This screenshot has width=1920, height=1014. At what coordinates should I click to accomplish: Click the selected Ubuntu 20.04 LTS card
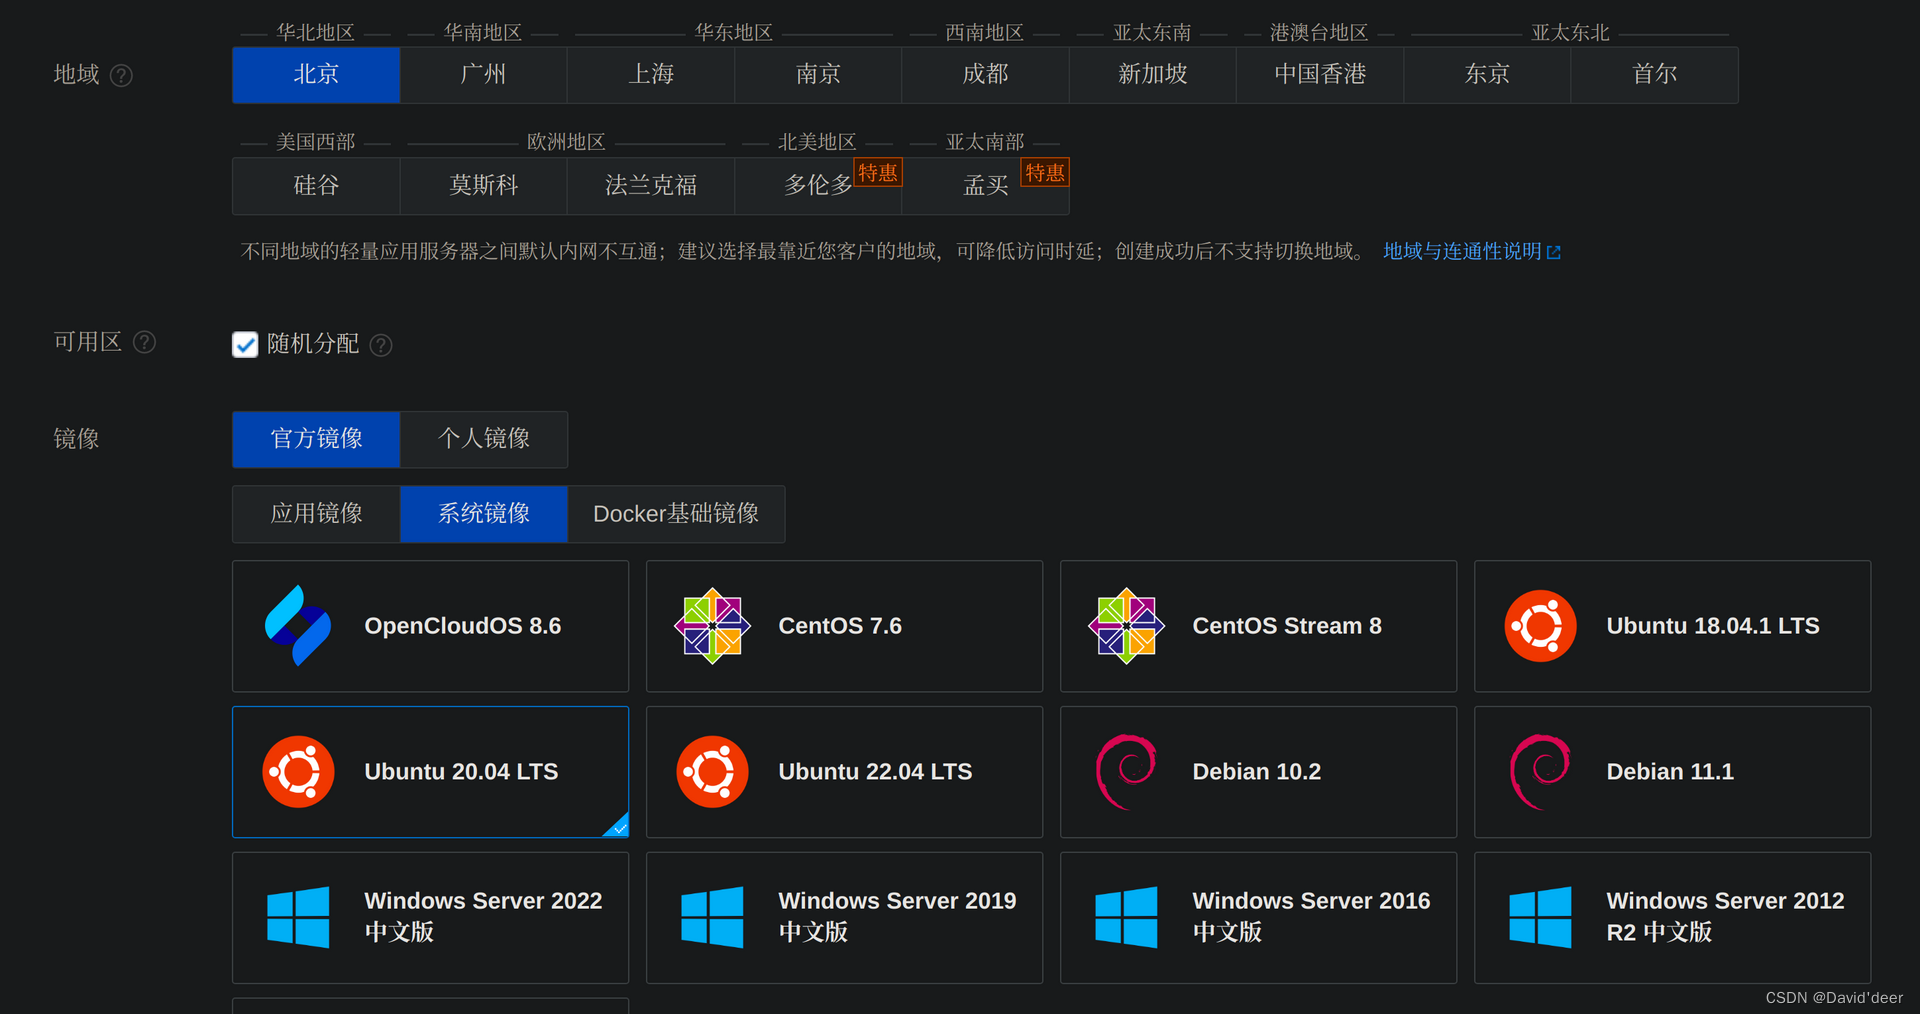[431, 772]
